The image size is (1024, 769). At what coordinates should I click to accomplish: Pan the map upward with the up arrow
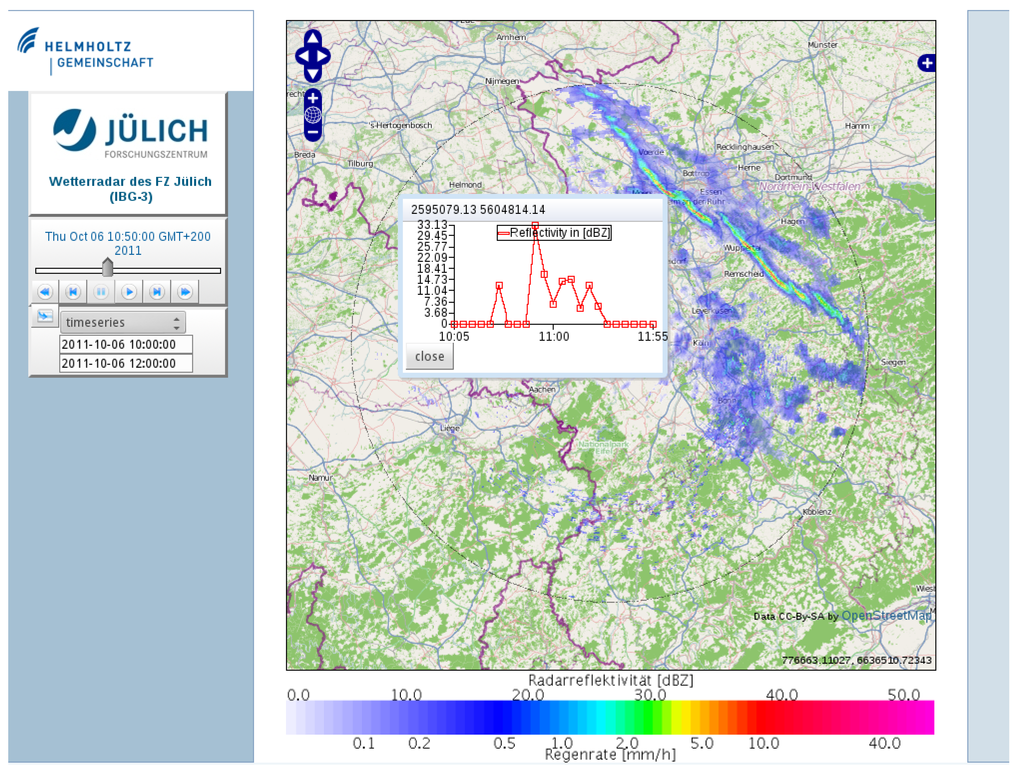tap(313, 39)
